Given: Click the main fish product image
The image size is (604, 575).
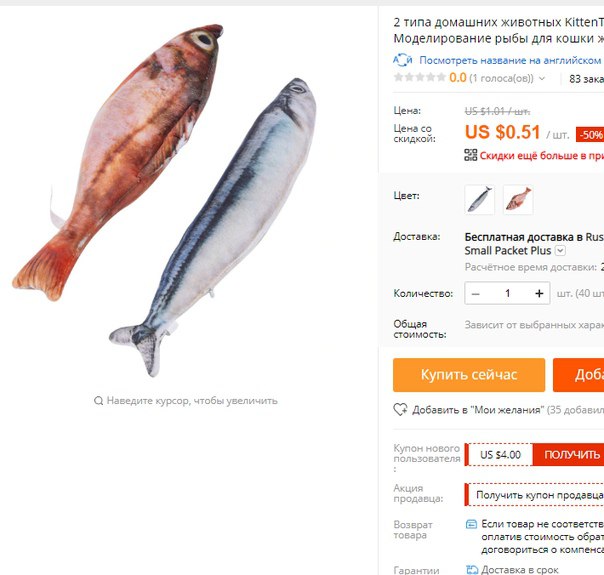Looking at the screenshot, I should click(166, 200).
